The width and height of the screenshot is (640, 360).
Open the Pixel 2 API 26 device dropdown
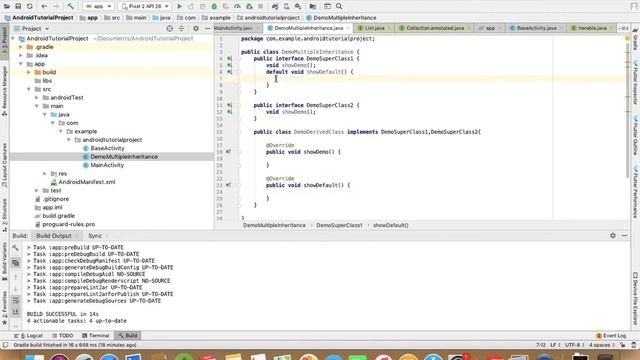(145, 7)
